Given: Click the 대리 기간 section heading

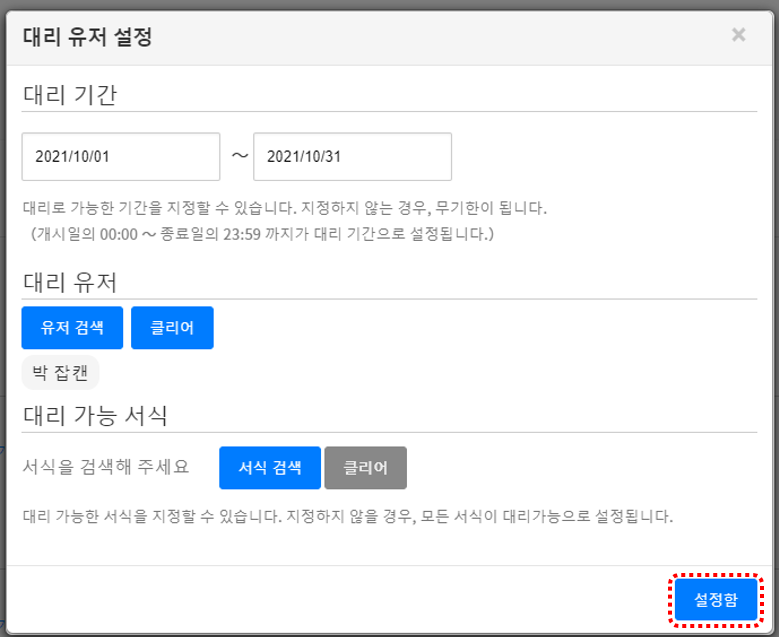Looking at the screenshot, I should point(69,95).
